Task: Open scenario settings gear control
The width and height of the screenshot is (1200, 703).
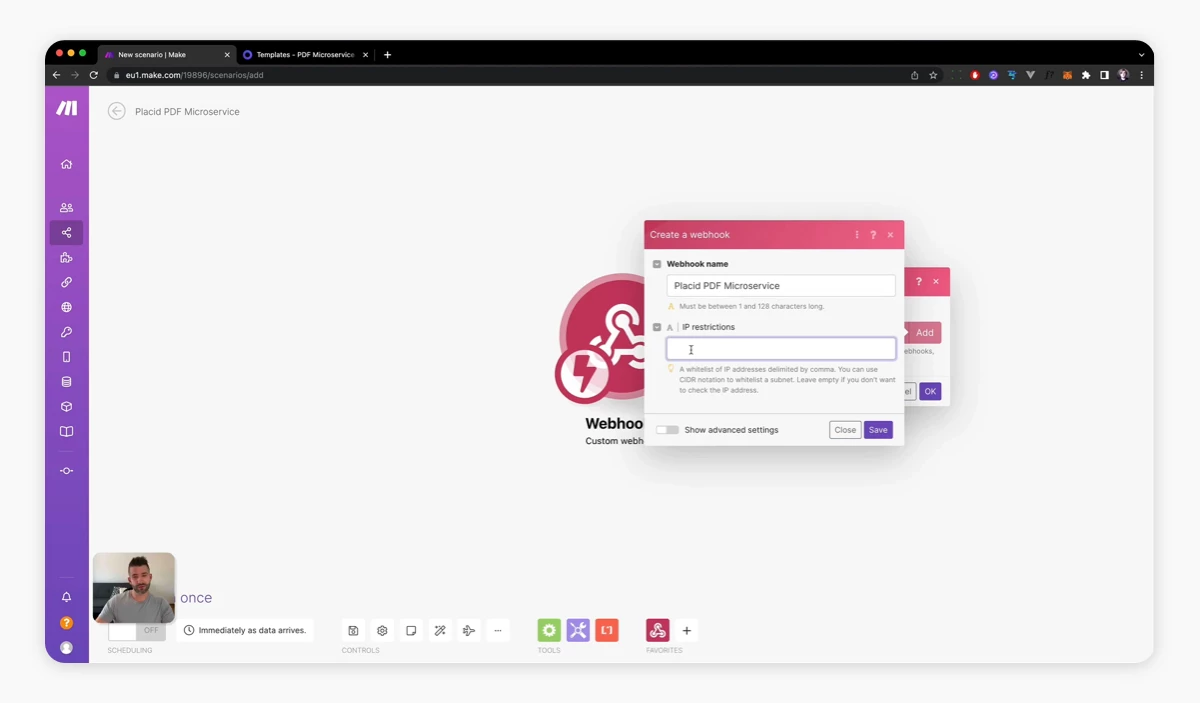Action: coord(382,631)
